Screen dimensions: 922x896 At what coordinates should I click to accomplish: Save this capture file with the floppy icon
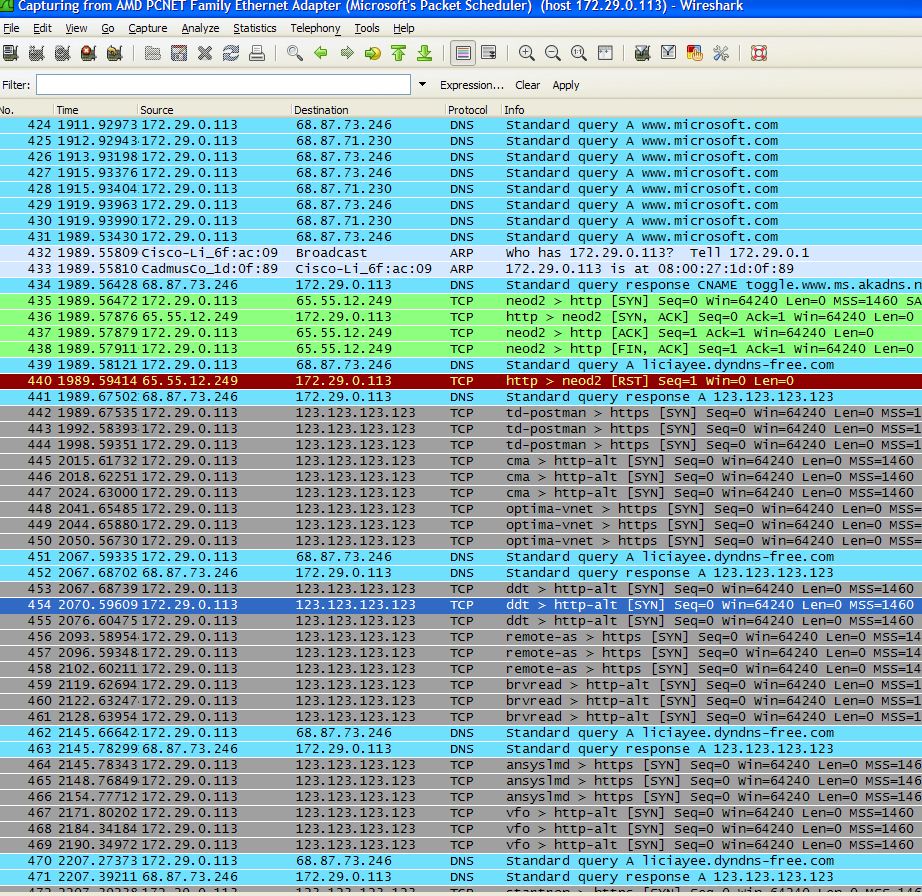coord(179,54)
